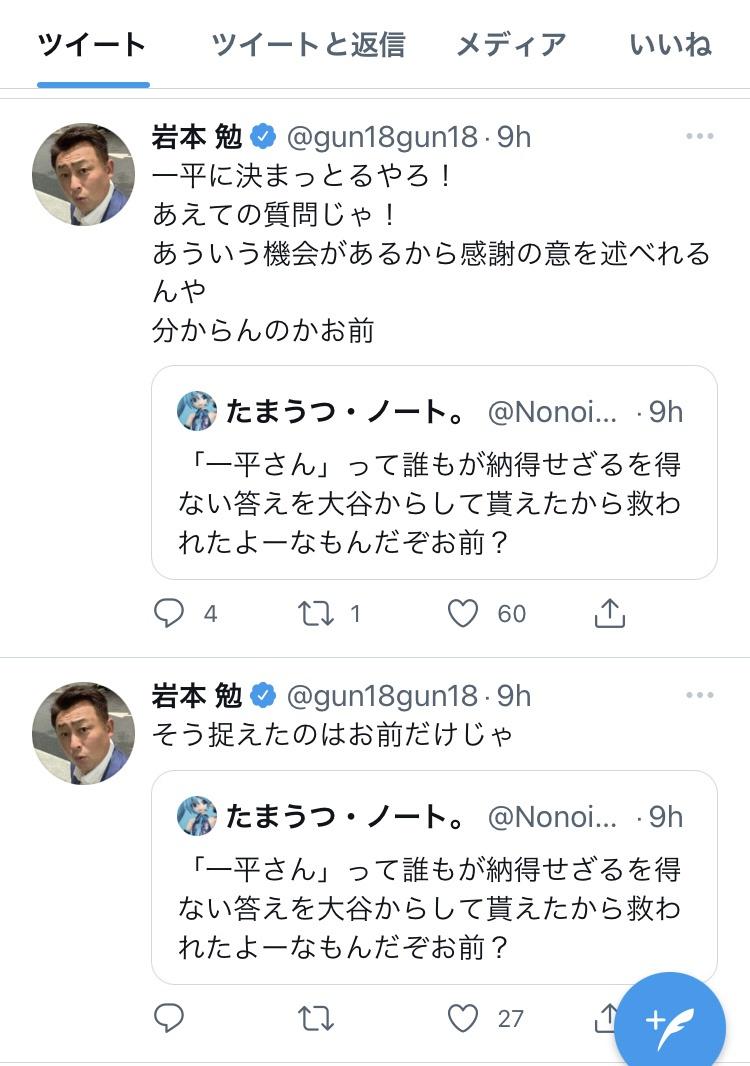
Task: Like the second tweet with 27 likes
Action: [x=462, y=1018]
